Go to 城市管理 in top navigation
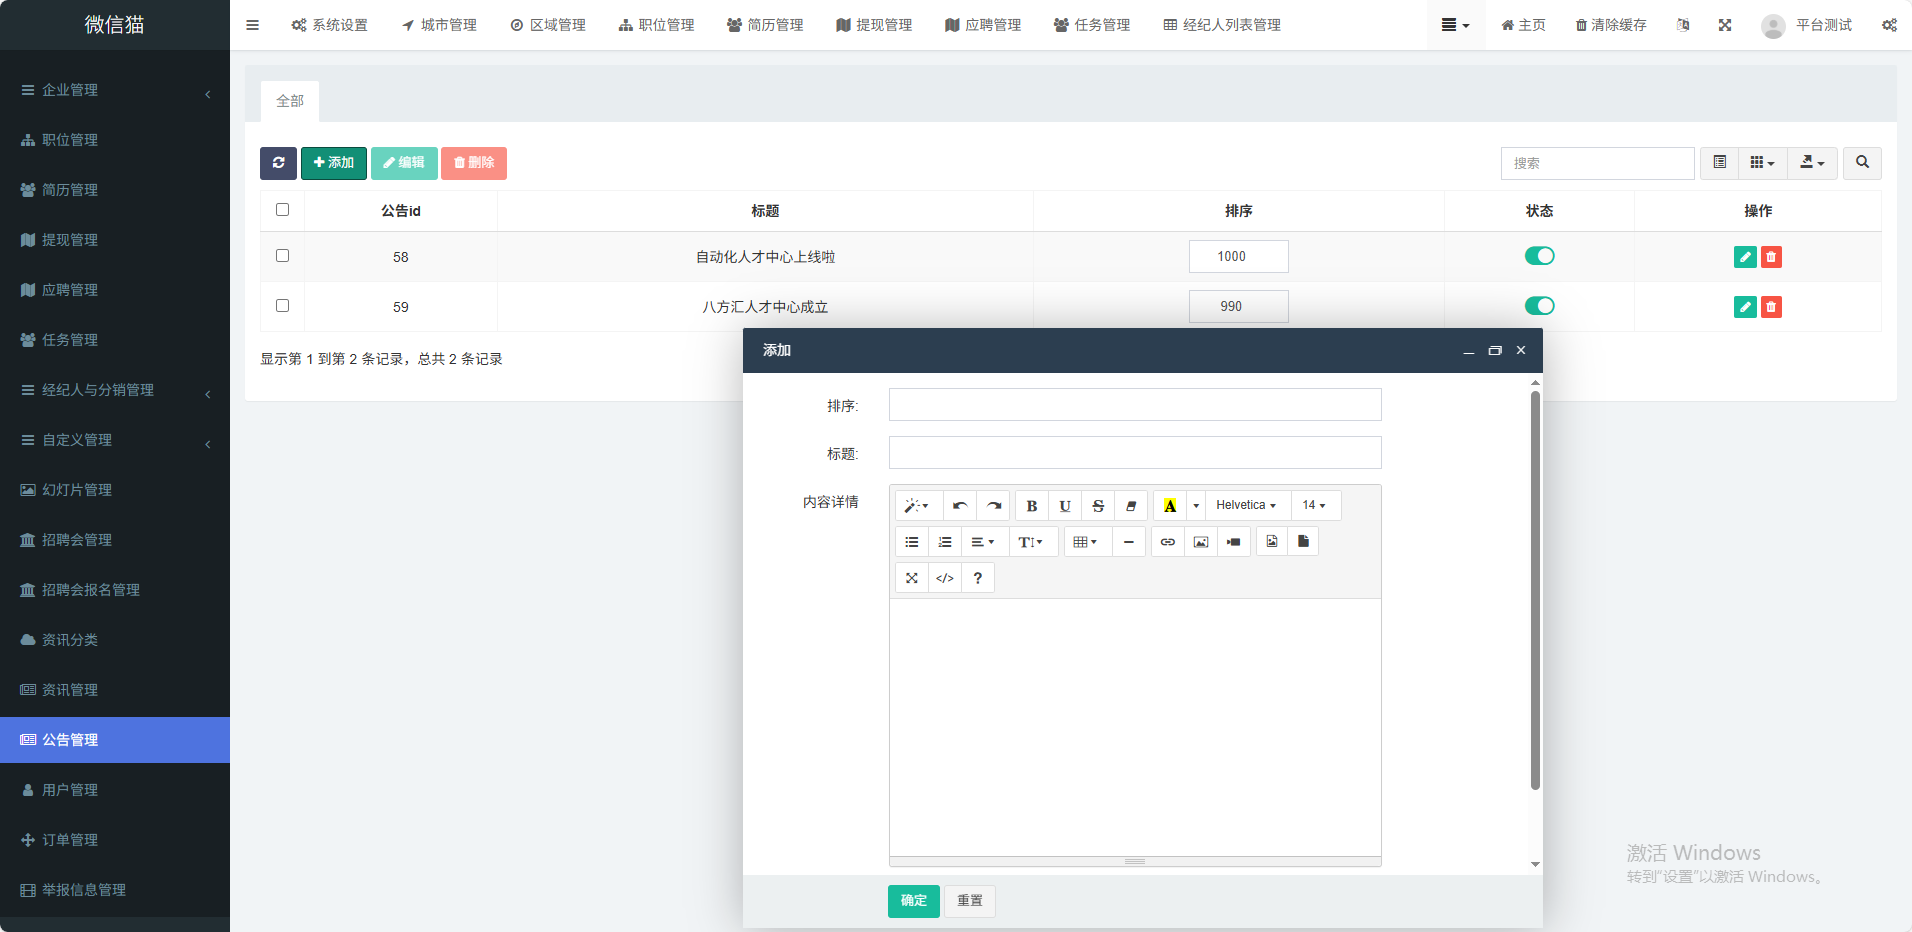 [x=439, y=25]
